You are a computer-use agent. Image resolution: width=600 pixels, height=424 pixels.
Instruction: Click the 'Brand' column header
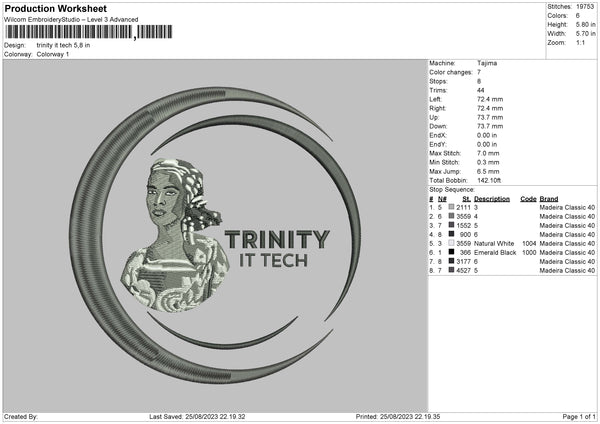coord(549,199)
